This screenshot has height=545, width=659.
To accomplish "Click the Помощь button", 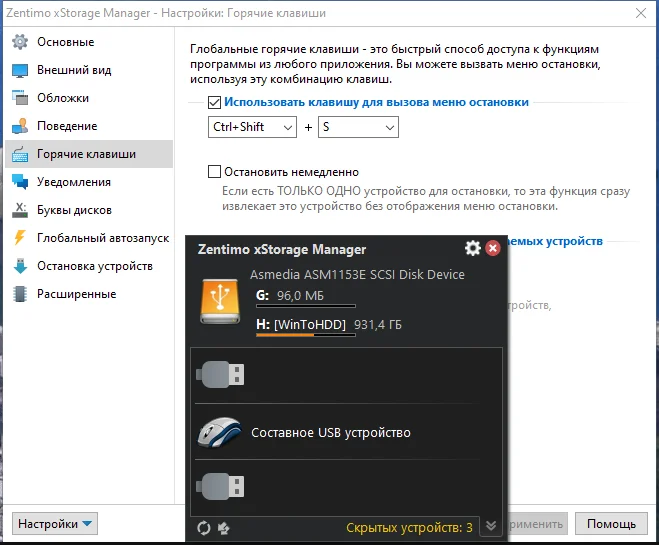I will point(611,524).
